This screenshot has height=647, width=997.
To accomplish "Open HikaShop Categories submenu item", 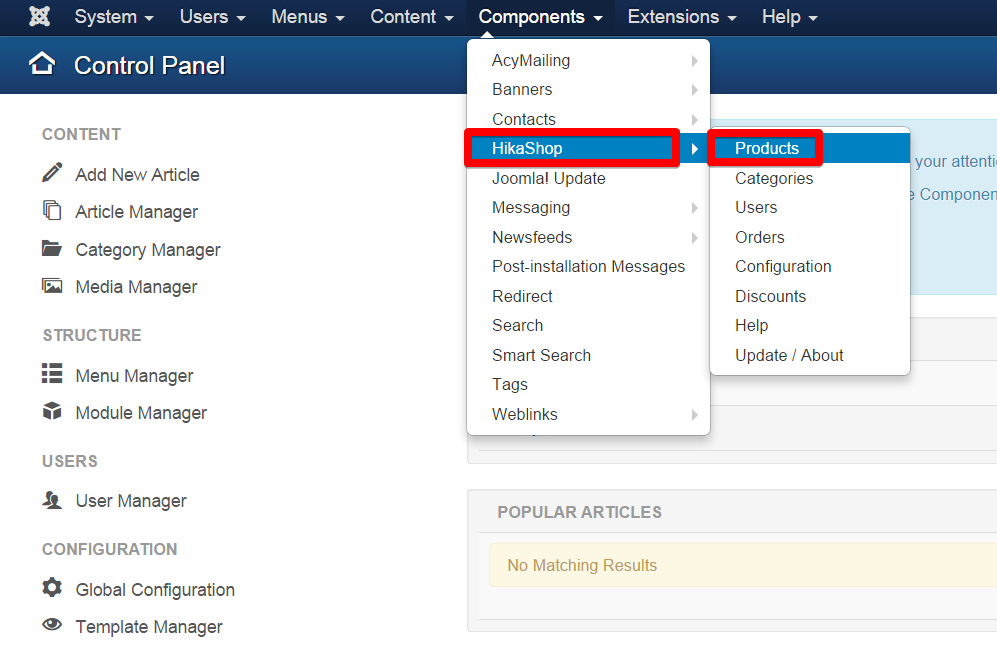I will point(810,179).
